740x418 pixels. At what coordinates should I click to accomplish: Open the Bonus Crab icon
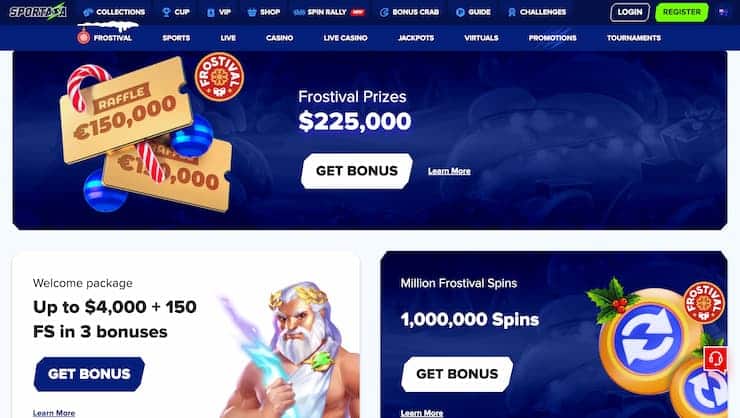point(384,12)
